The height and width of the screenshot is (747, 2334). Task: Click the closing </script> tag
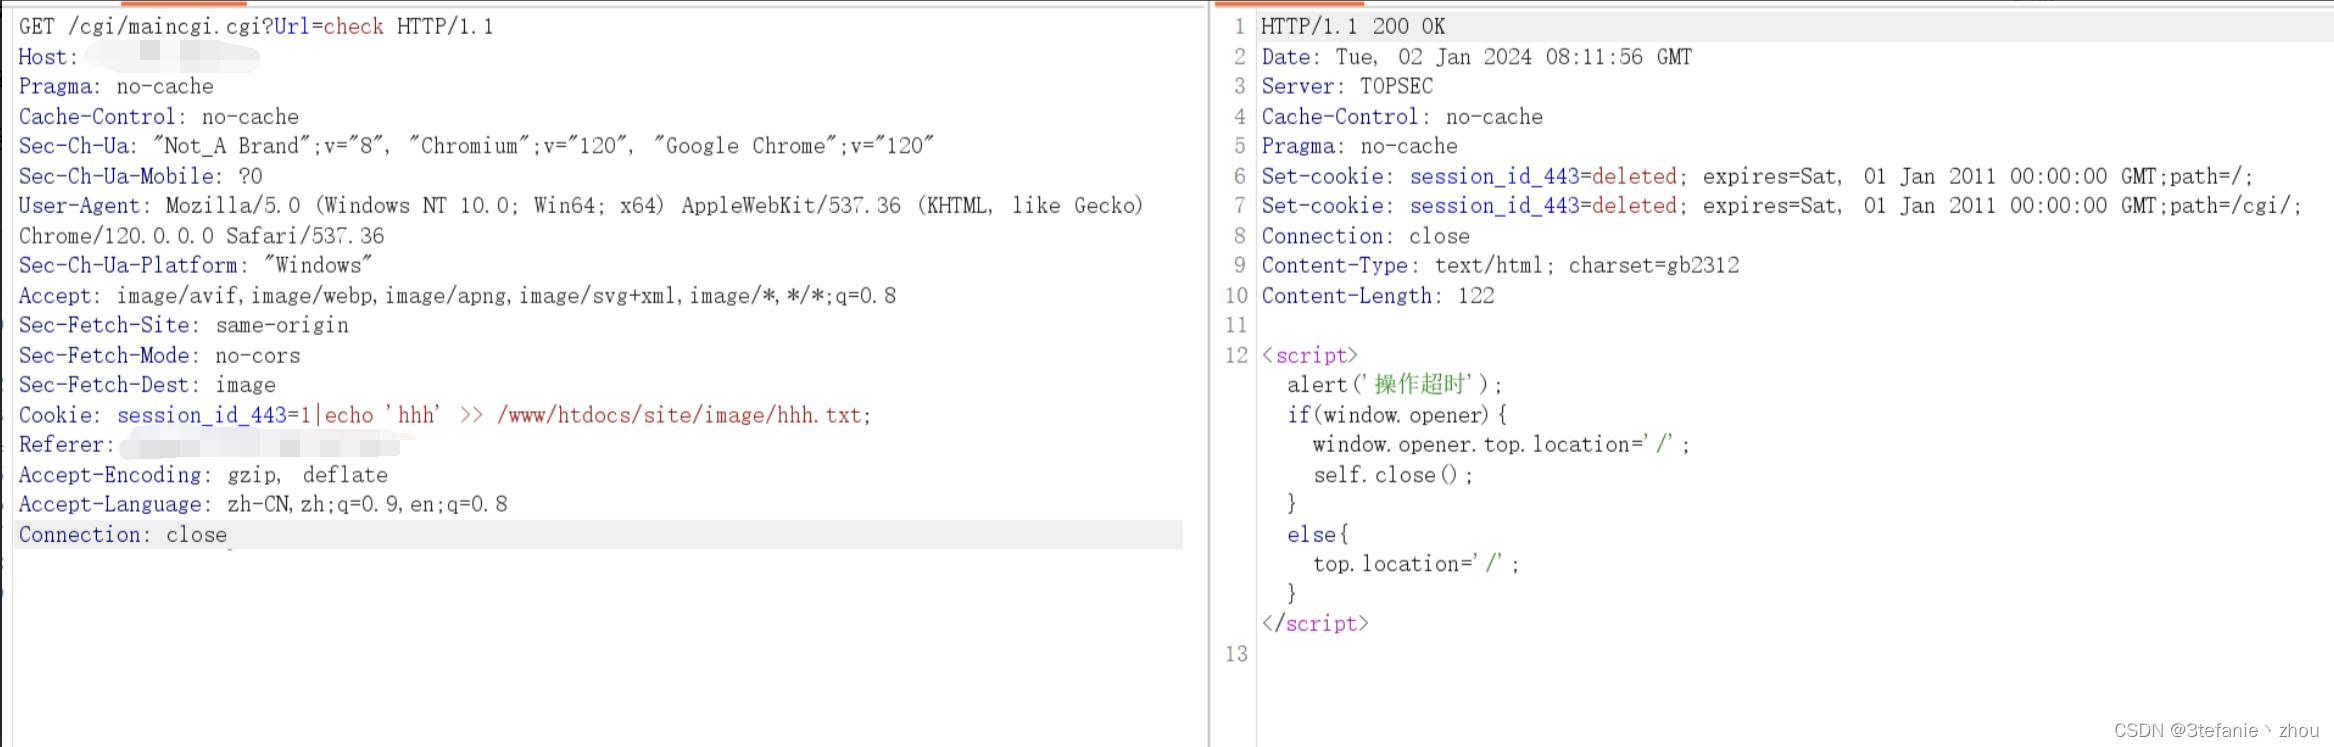coord(1315,624)
